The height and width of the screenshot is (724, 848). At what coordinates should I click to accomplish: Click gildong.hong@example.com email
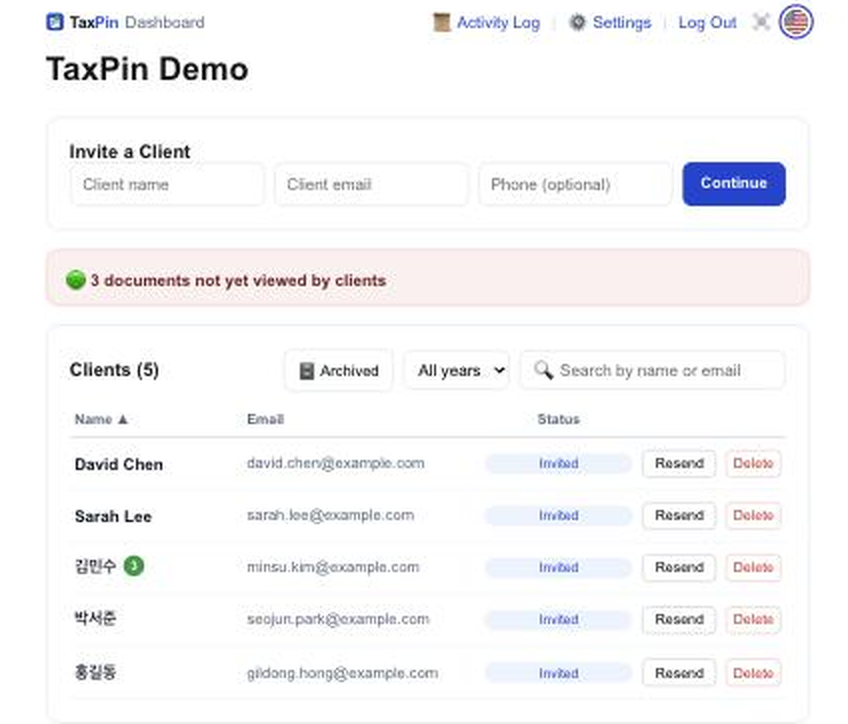(x=342, y=673)
